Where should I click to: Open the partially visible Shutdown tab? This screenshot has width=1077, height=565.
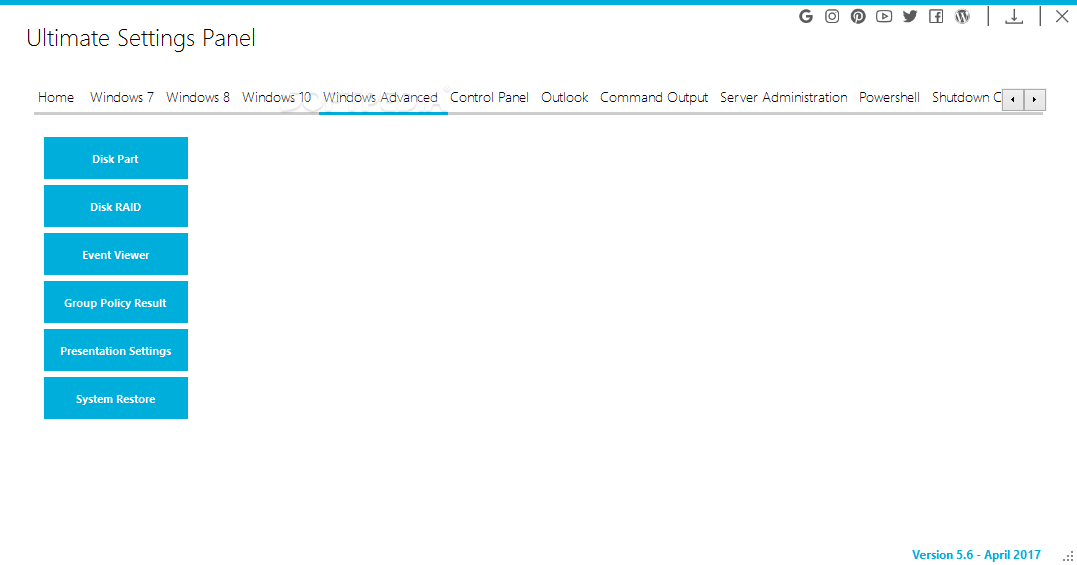966,97
